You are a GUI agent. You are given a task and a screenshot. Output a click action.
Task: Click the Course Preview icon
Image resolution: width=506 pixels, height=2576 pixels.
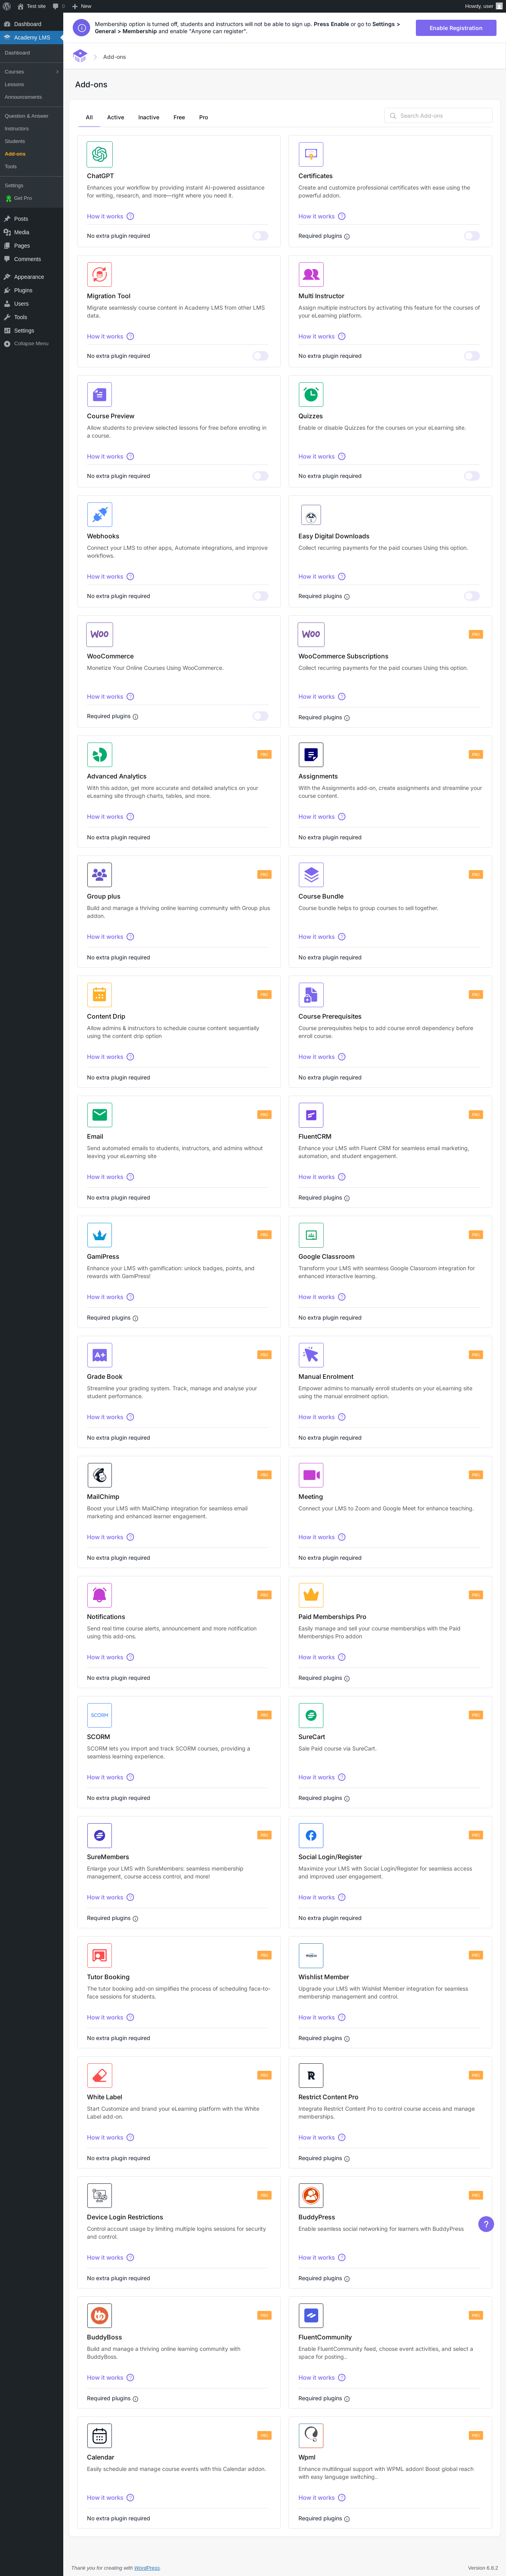[99, 394]
